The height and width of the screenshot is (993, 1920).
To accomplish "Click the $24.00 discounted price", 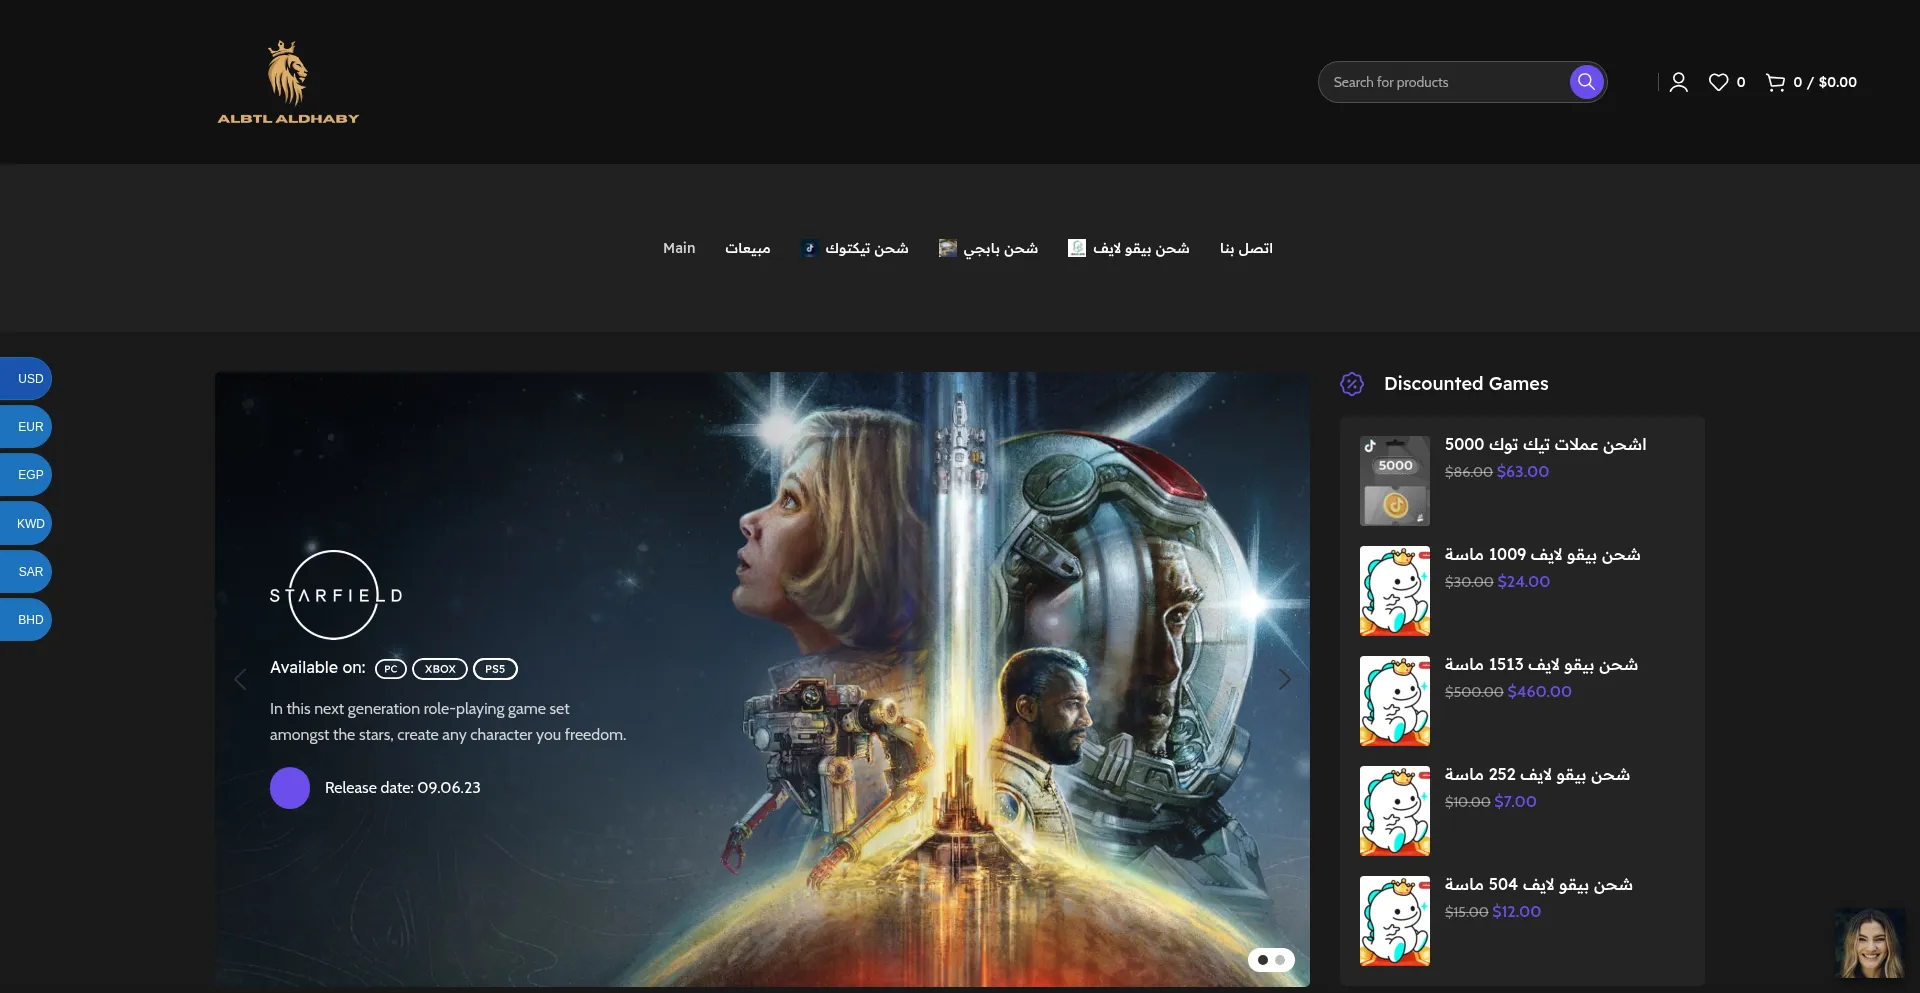I will tap(1524, 582).
